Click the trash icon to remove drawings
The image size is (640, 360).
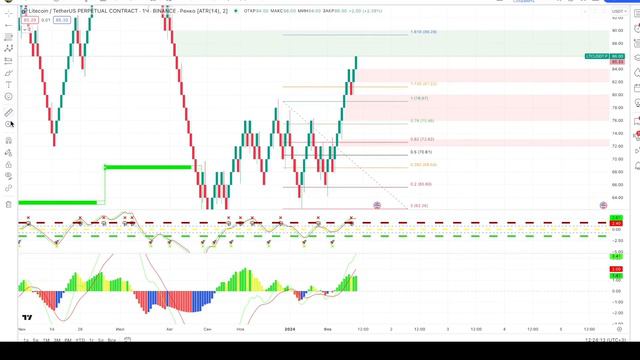point(9,204)
